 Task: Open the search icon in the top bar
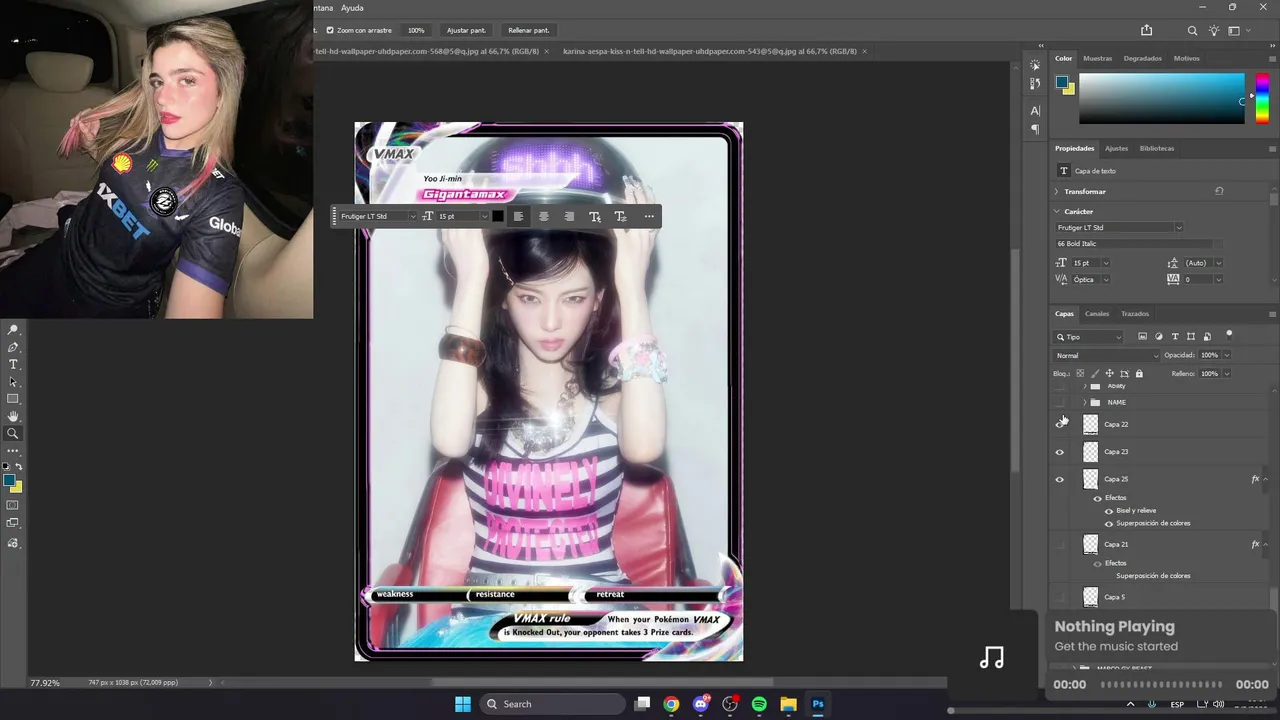(x=1192, y=30)
